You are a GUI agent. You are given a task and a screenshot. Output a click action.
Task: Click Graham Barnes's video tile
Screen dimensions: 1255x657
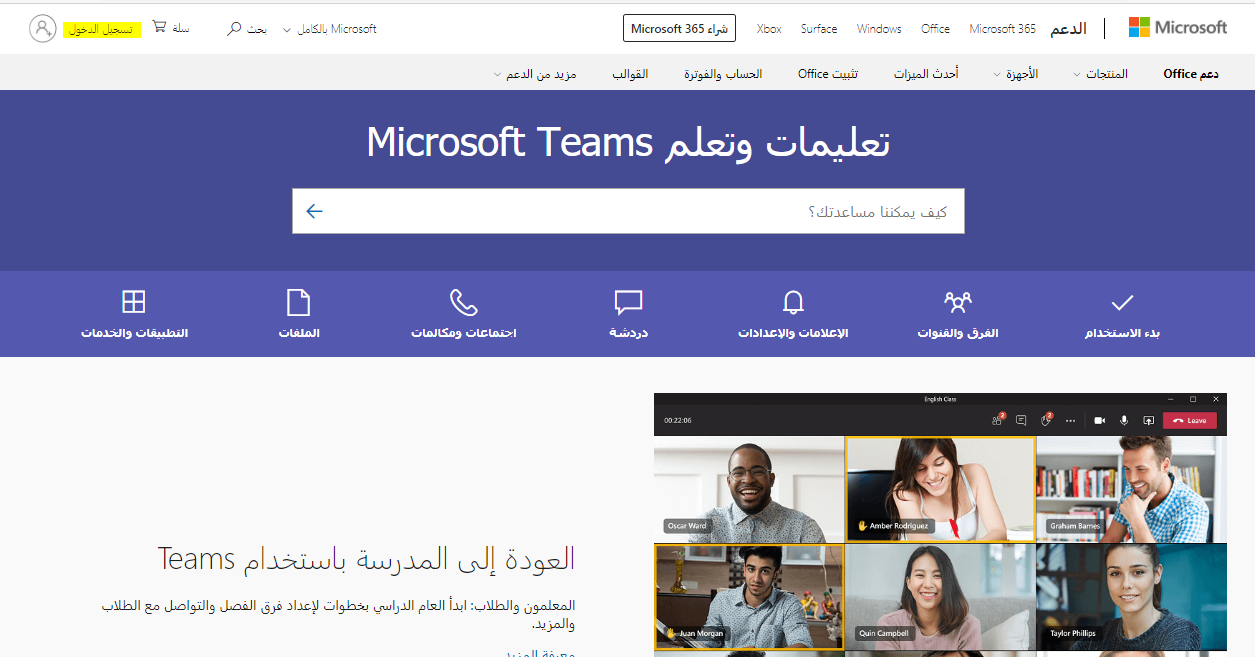pyautogui.click(x=1131, y=489)
